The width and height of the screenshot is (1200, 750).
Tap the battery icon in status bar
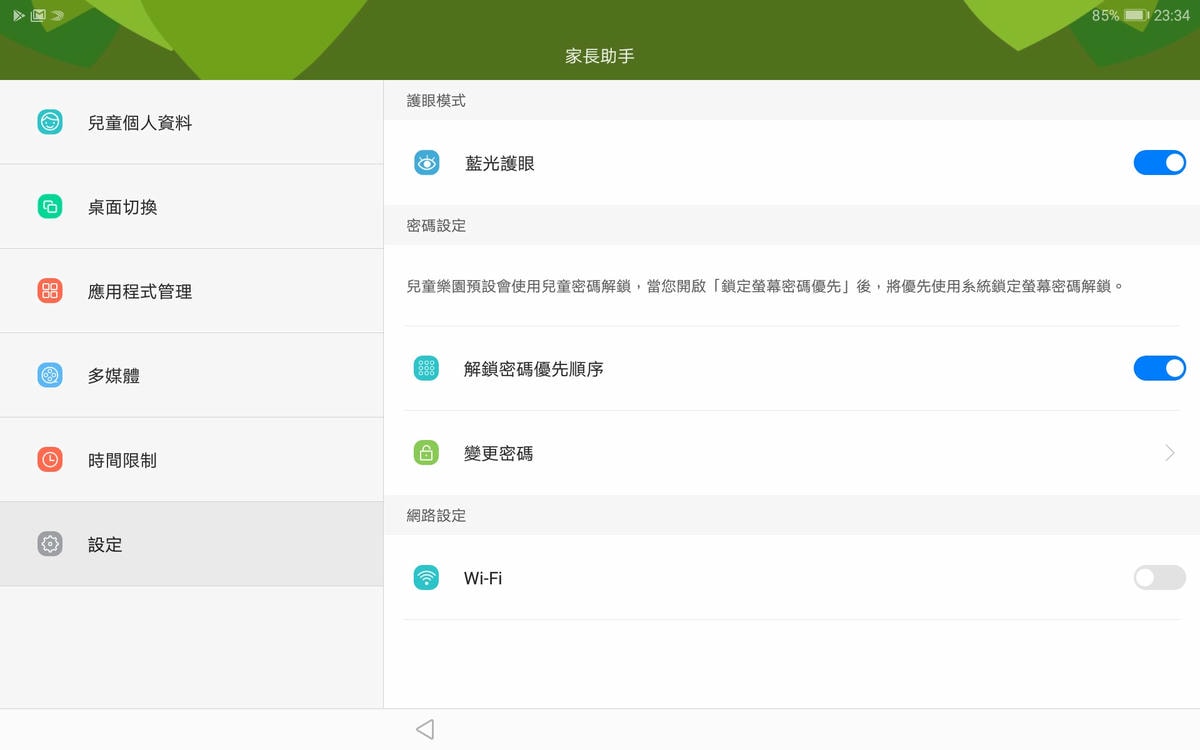[x=1135, y=16]
